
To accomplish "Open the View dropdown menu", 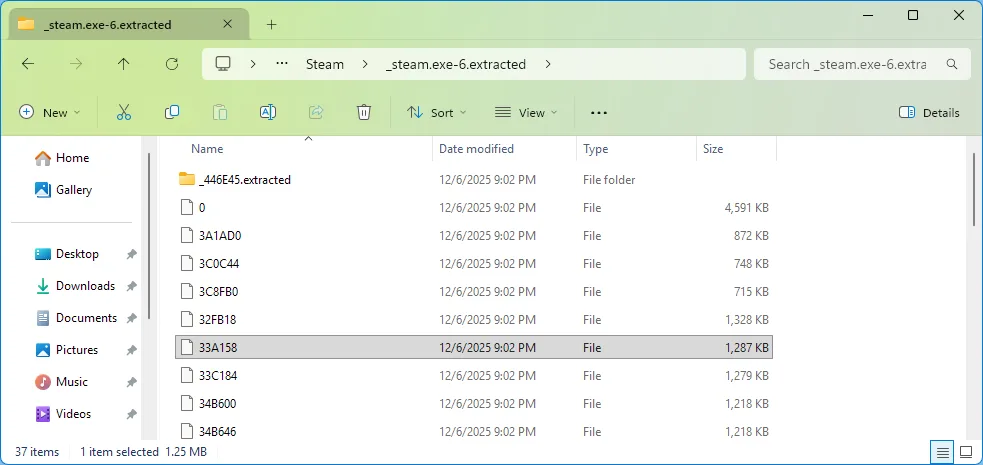I will [526, 113].
